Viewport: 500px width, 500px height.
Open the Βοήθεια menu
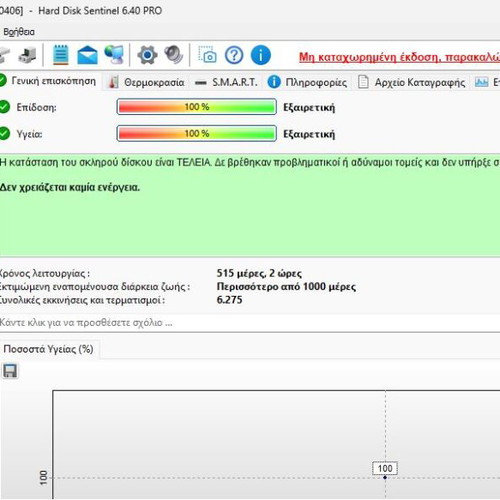[19, 32]
